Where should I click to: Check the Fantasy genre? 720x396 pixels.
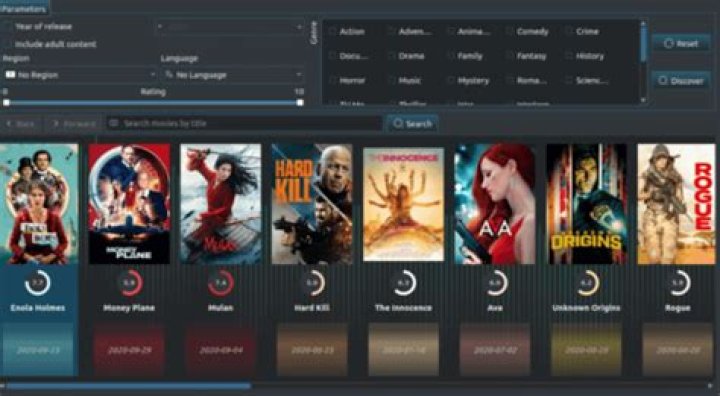coord(510,56)
